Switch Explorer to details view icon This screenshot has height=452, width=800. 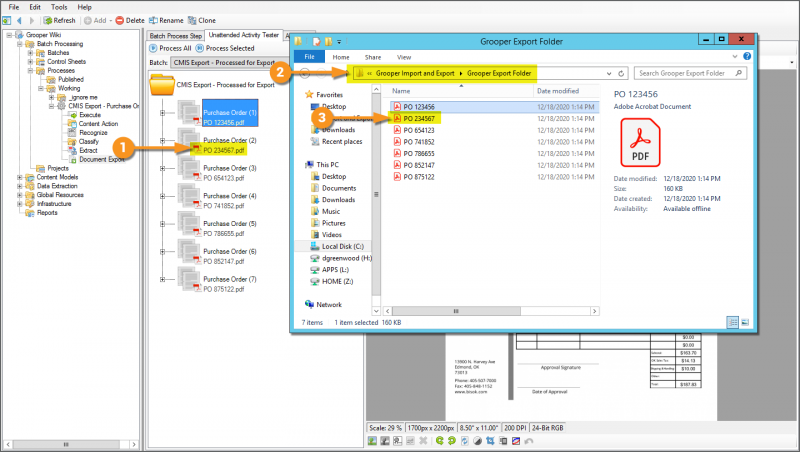pos(733,322)
